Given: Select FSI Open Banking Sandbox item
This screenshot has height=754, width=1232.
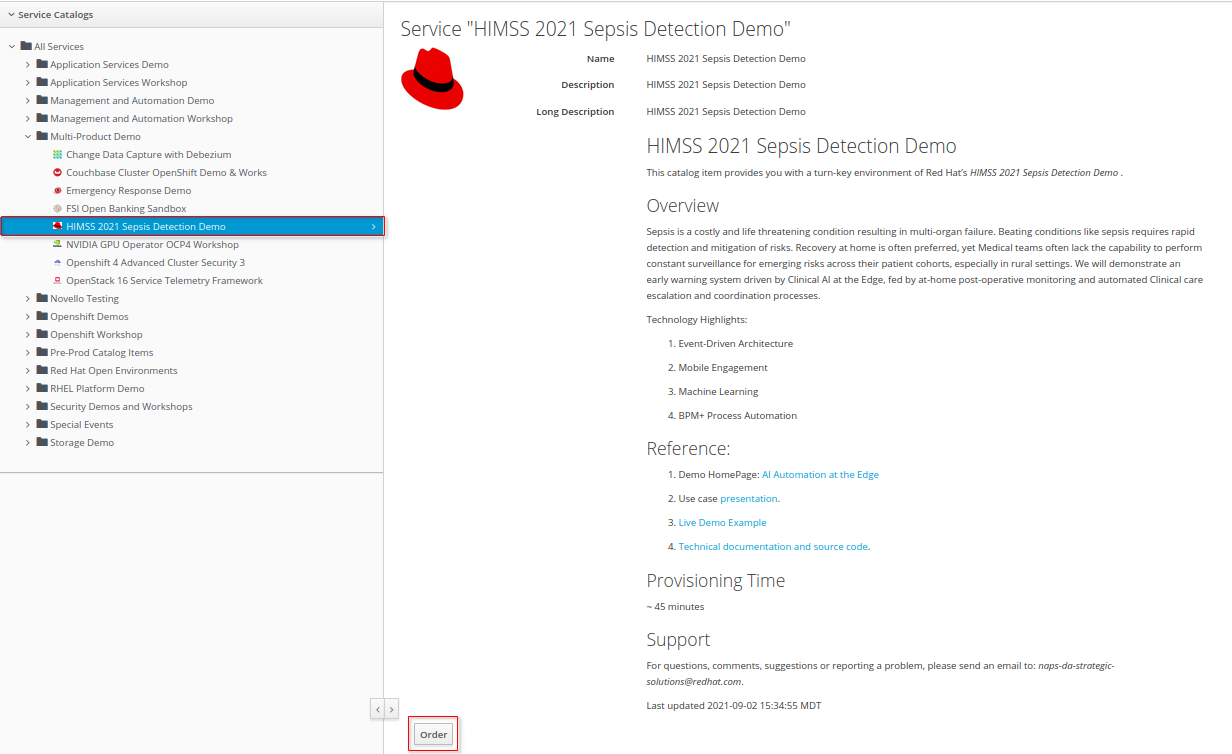Looking at the screenshot, I should pyautogui.click(x=126, y=209).
